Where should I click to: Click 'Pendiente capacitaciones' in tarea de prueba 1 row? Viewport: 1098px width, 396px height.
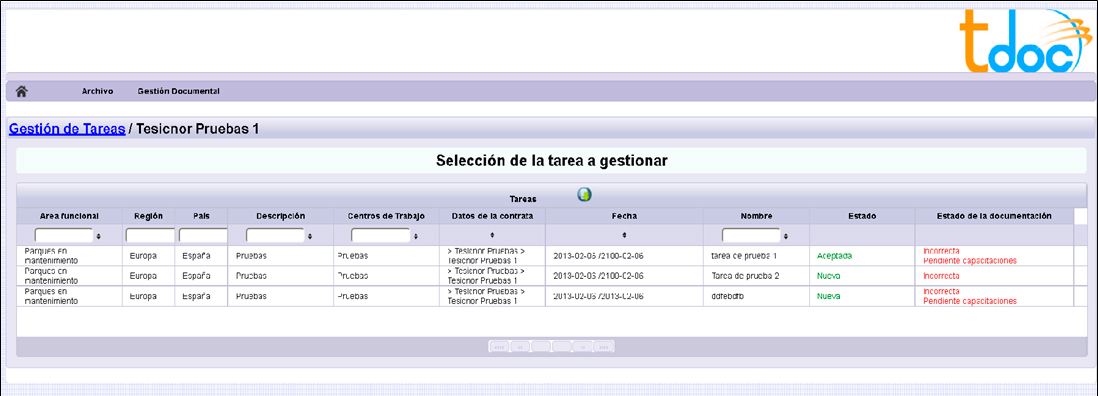click(970, 261)
